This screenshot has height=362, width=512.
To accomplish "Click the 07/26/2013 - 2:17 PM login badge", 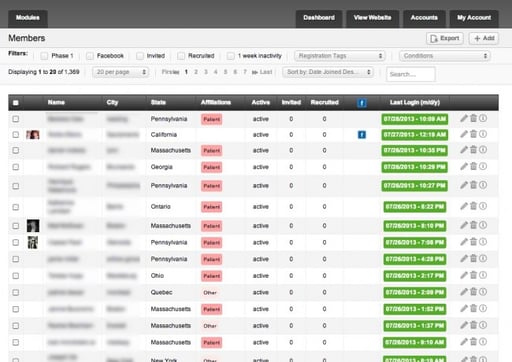I will pyautogui.click(x=415, y=276).
